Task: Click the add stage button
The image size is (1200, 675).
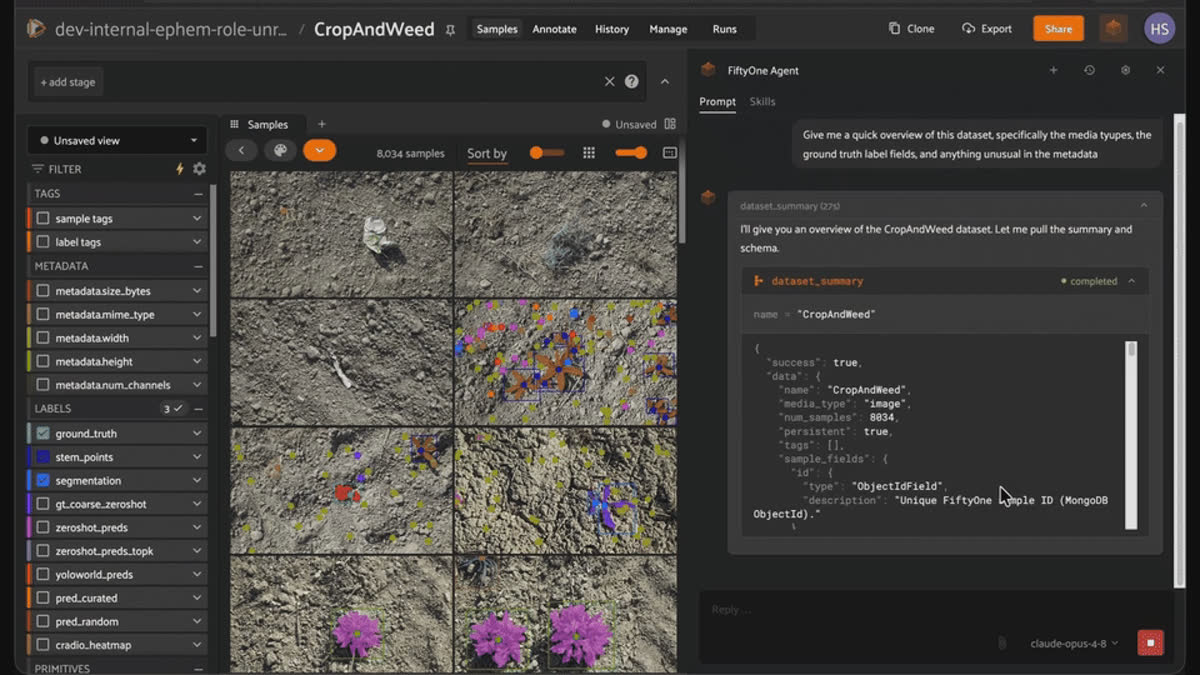Action: 68,82
